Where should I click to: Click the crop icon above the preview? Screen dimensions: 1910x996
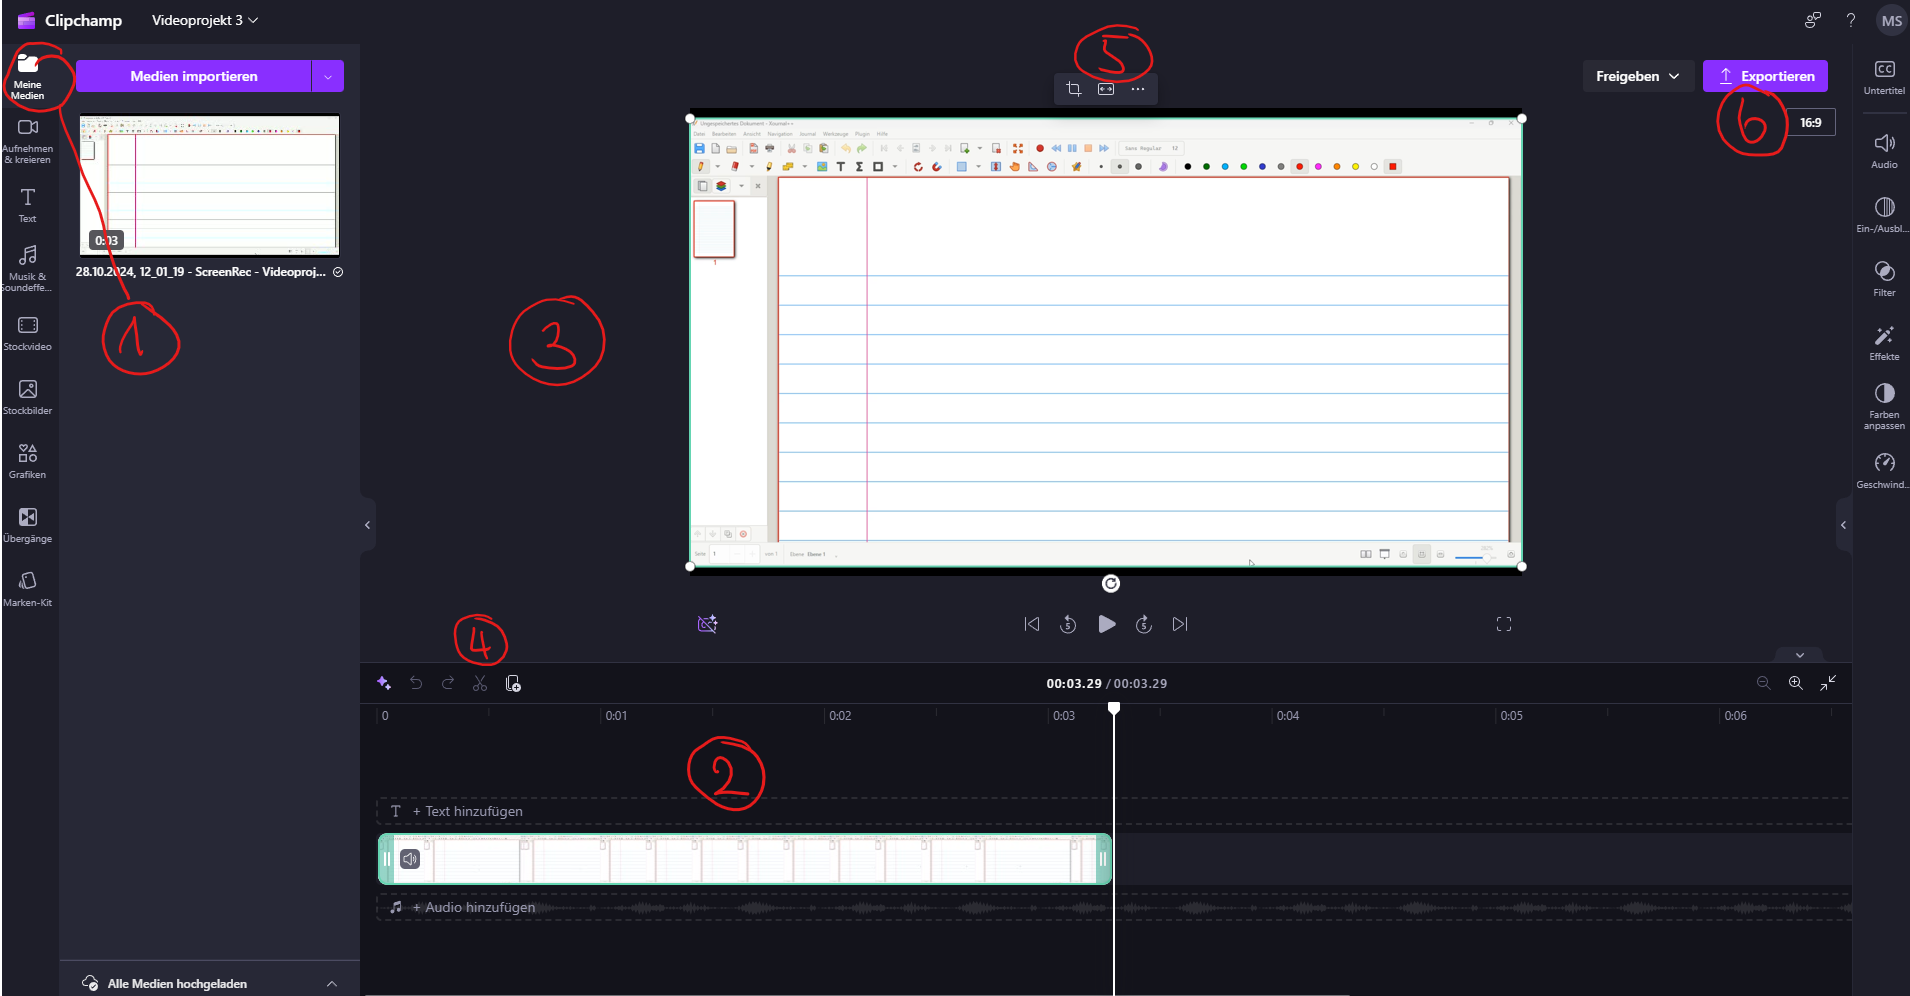tap(1073, 89)
